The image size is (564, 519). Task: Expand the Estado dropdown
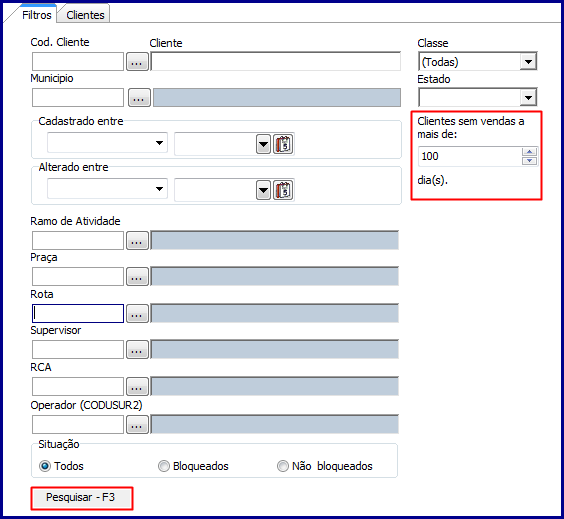[x=528, y=97]
